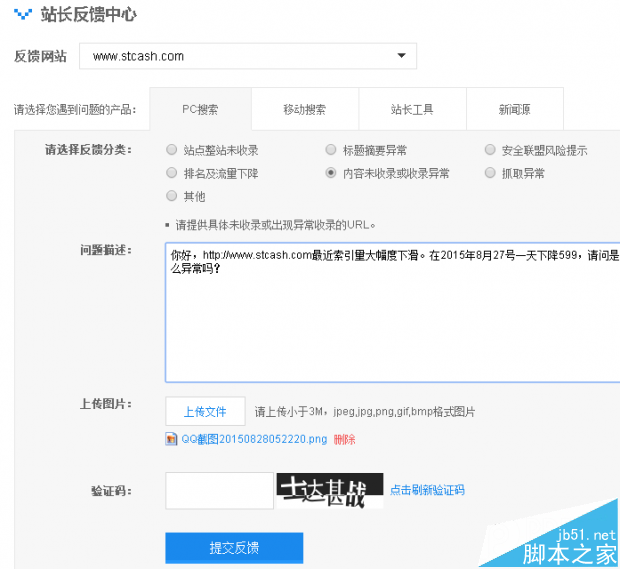Choose the 安全联盟风险提示 radio option
620x569 pixels.
[490, 150]
